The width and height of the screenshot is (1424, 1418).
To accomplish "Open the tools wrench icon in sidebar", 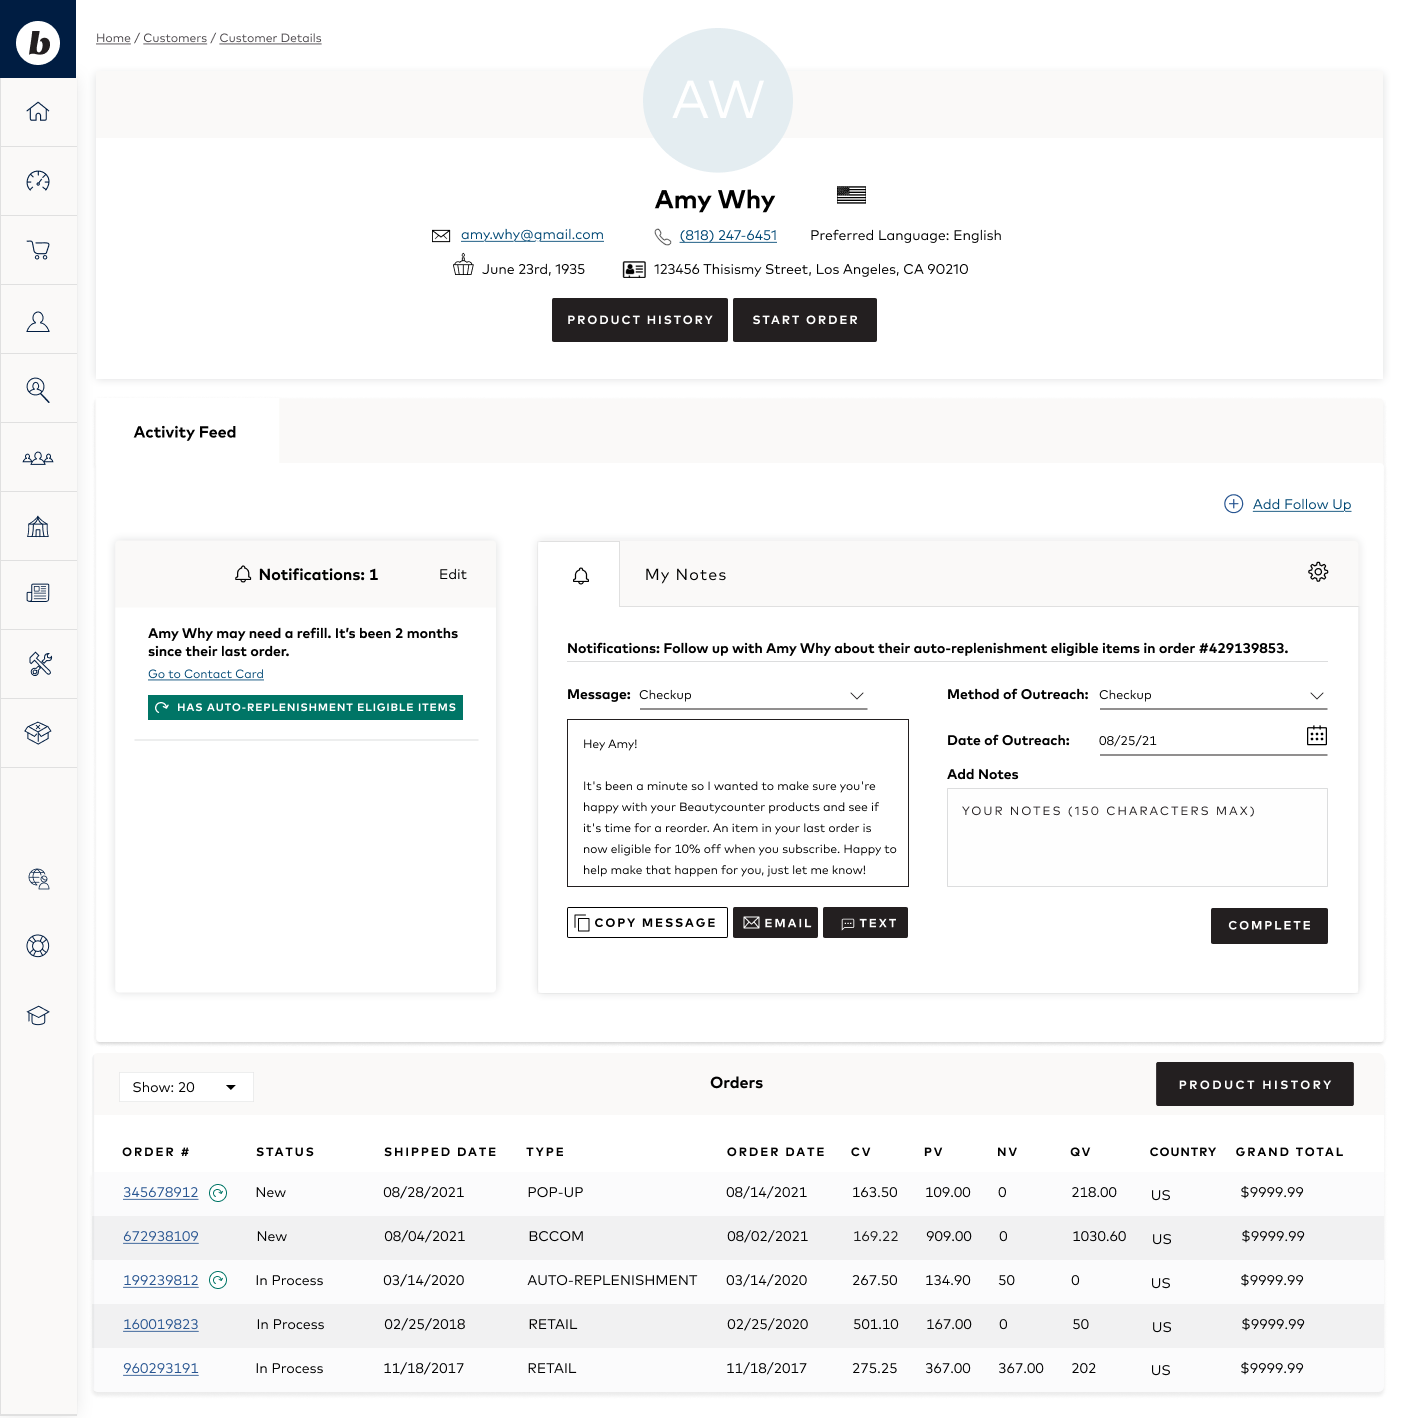I will (40, 664).
